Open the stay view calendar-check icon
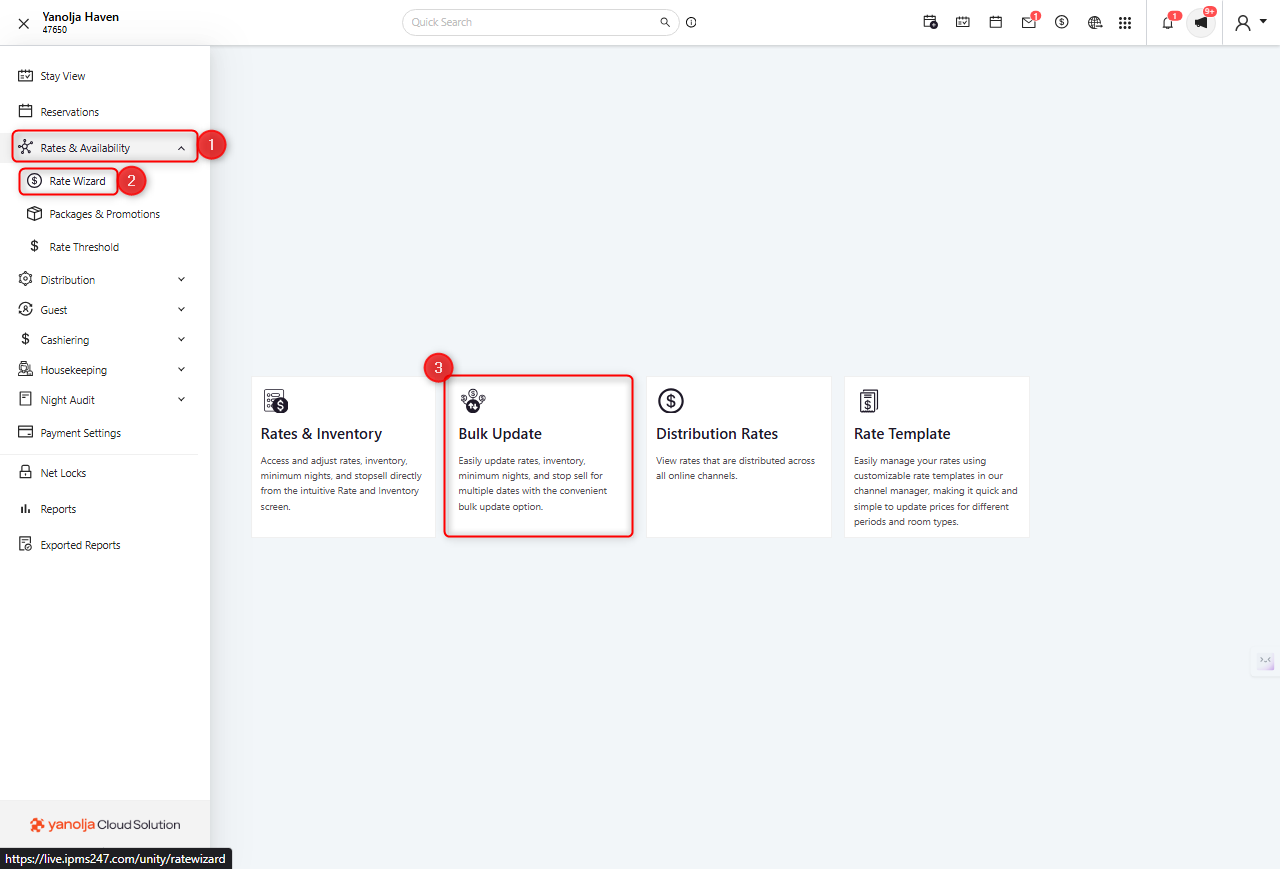 pos(963,22)
